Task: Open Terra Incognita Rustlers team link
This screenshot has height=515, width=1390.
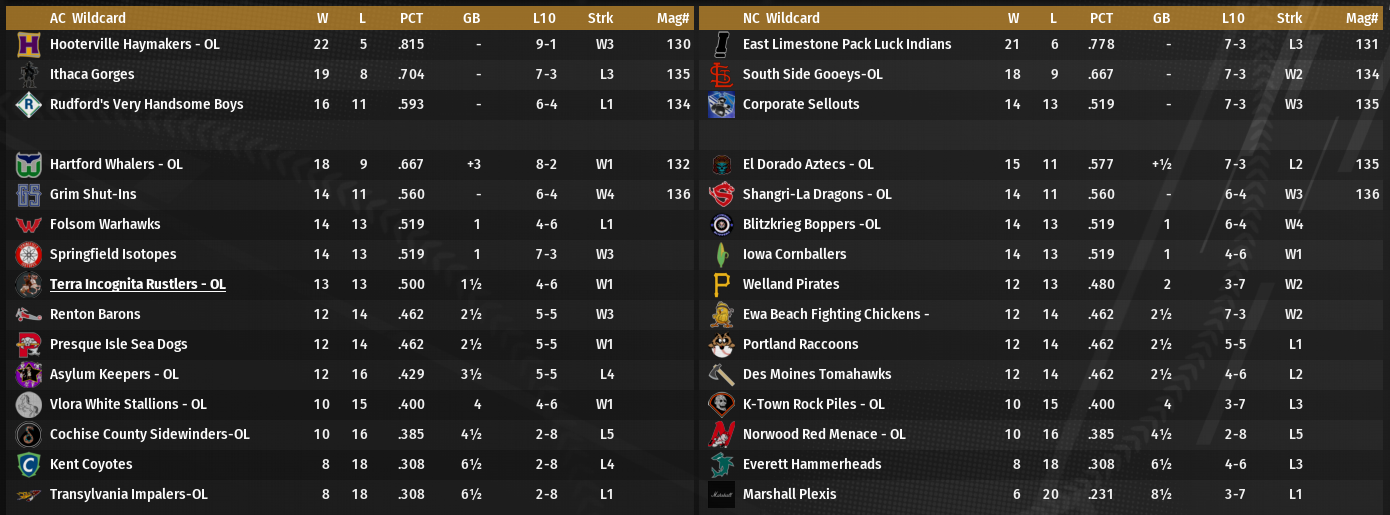Action: [x=138, y=284]
